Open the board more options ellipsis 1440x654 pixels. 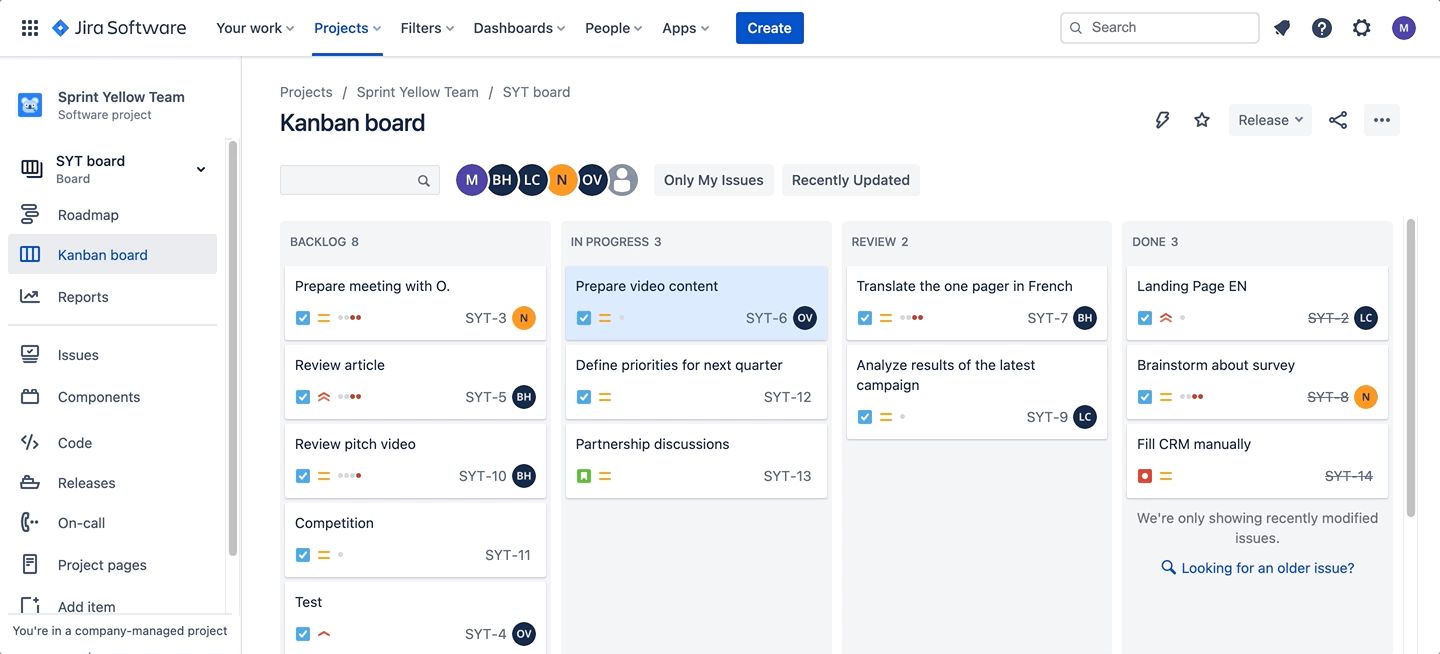pyautogui.click(x=1382, y=120)
